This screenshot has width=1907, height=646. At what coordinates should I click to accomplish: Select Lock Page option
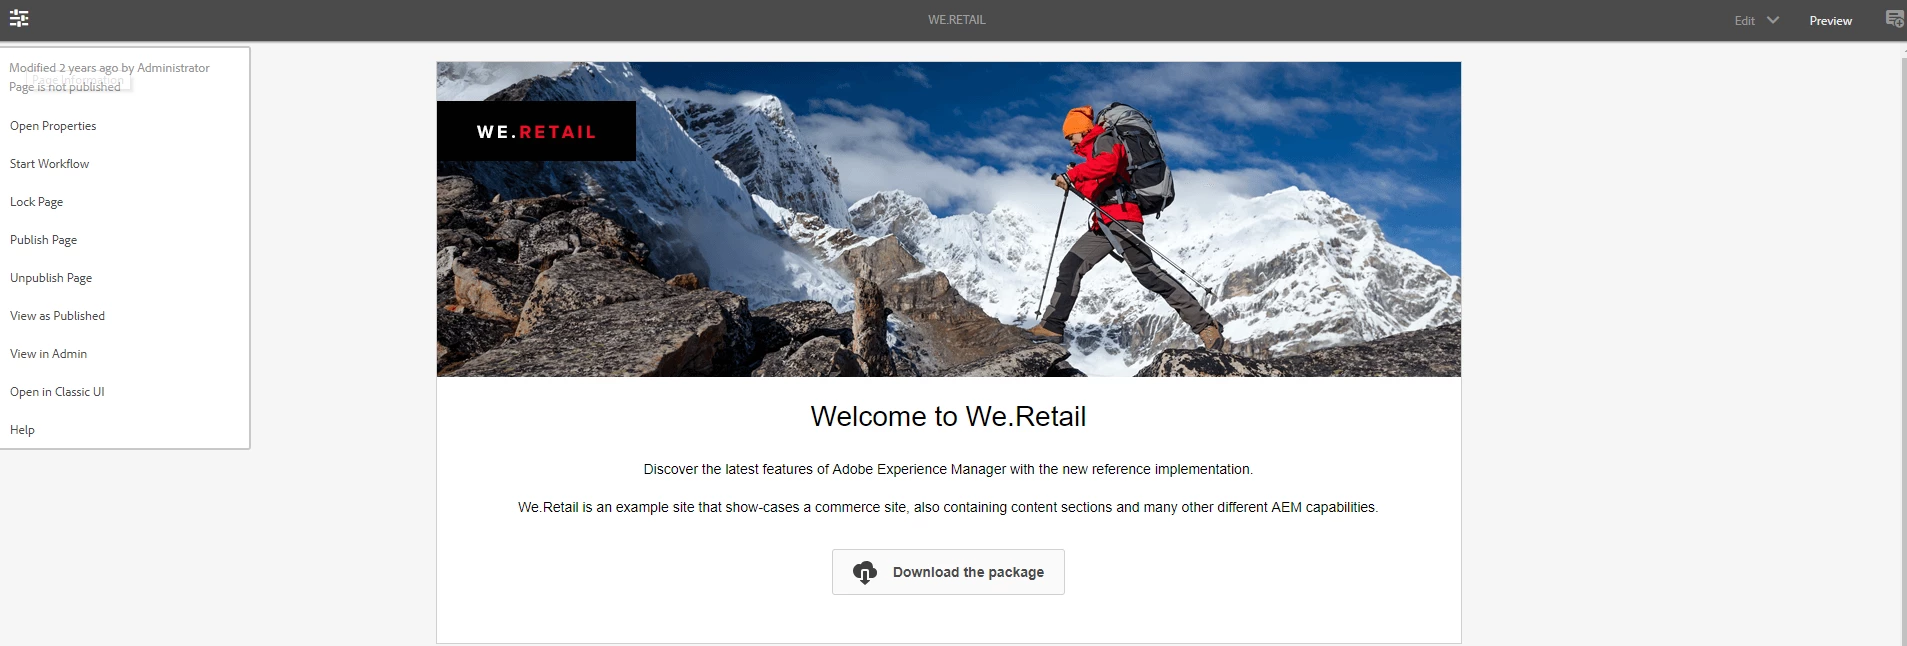click(x=36, y=202)
